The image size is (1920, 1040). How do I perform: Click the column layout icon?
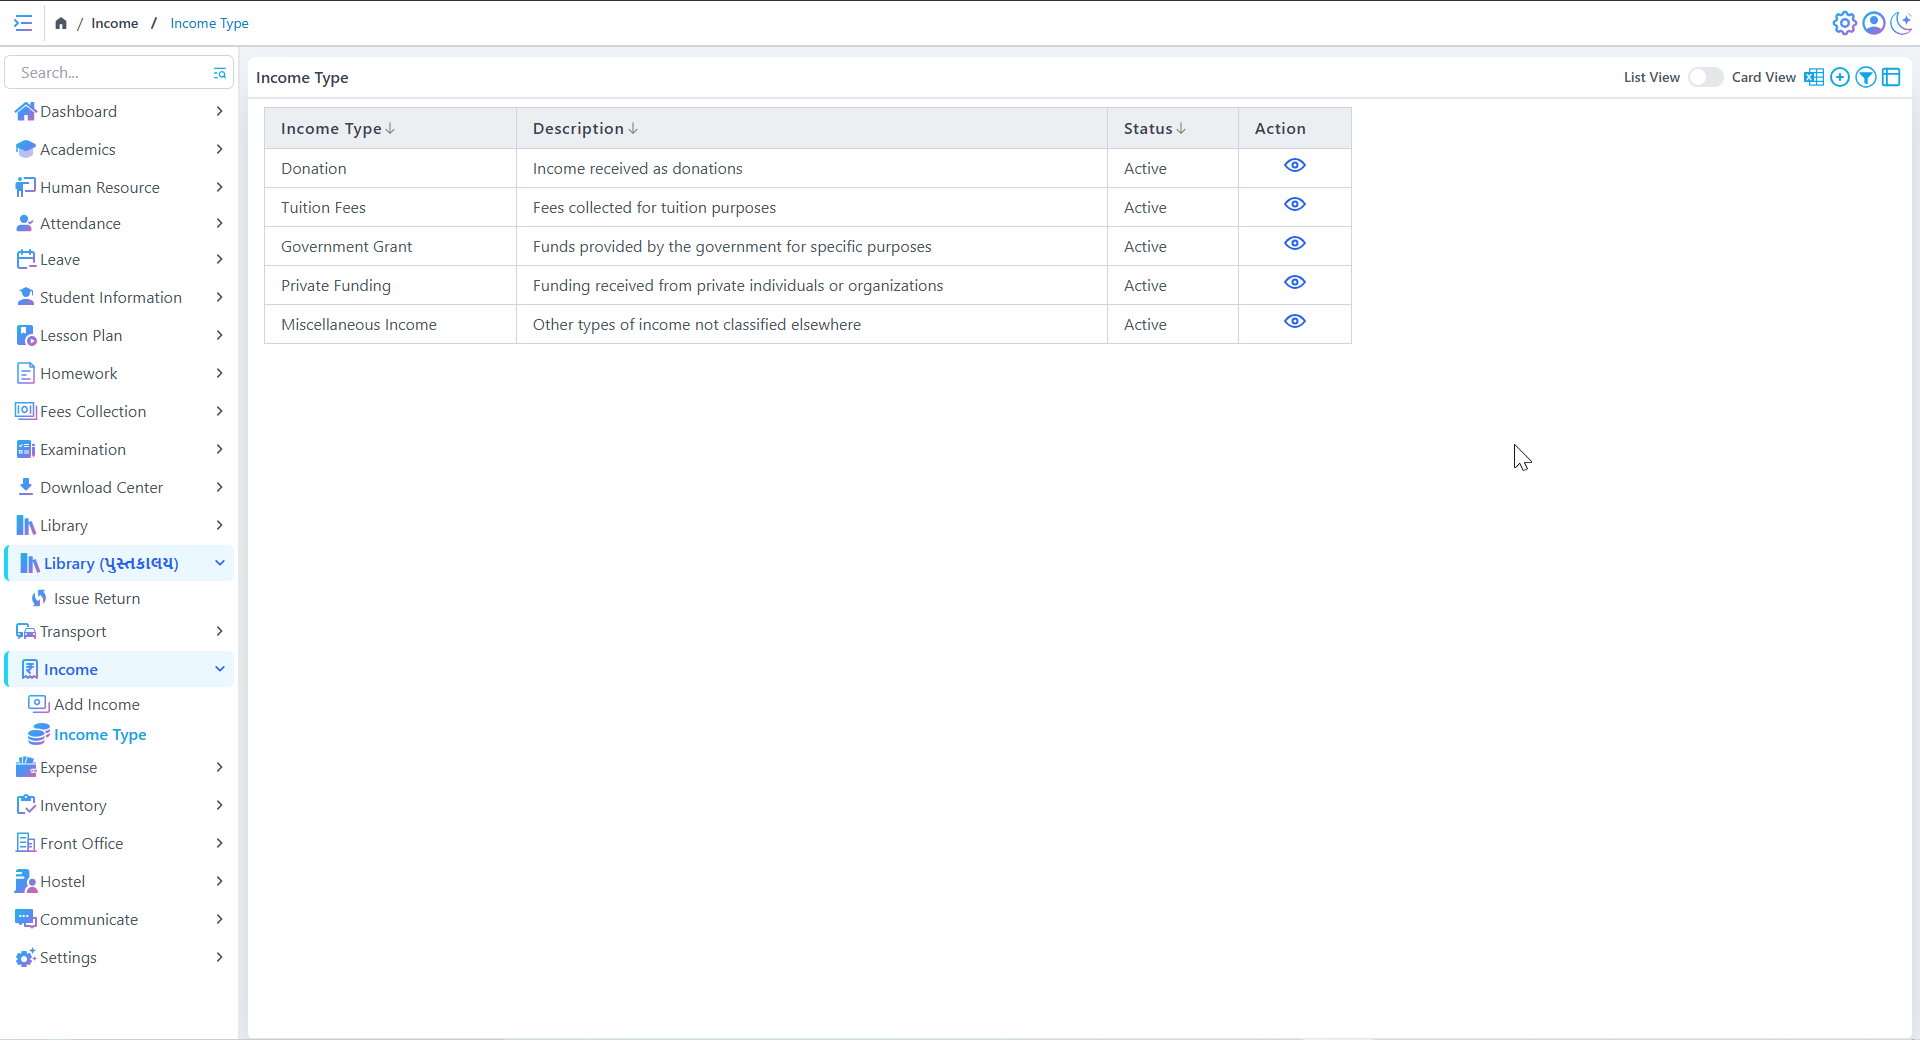[x=1891, y=78]
